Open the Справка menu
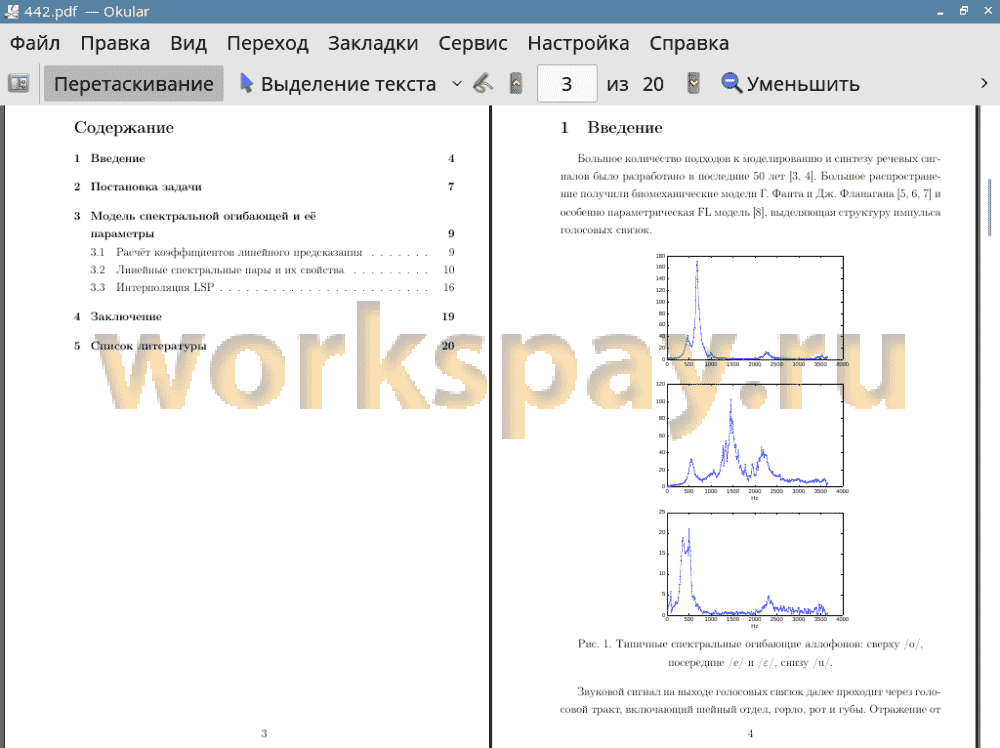This screenshot has height=748, width=1000. [x=689, y=43]
